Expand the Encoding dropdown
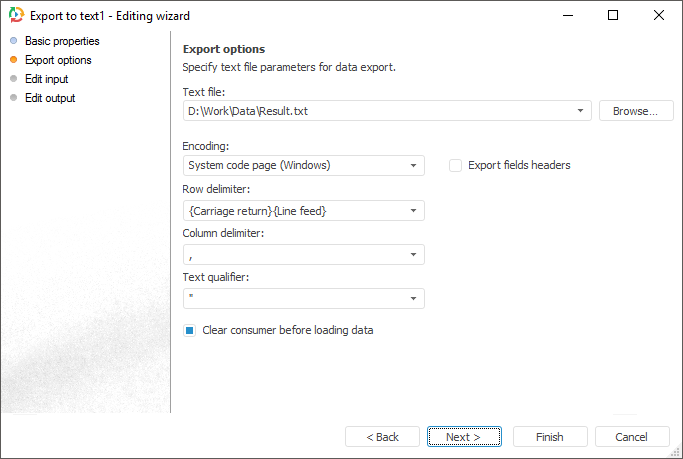The width and height of the screenshot is (683, 459). [x=414, y=165]
